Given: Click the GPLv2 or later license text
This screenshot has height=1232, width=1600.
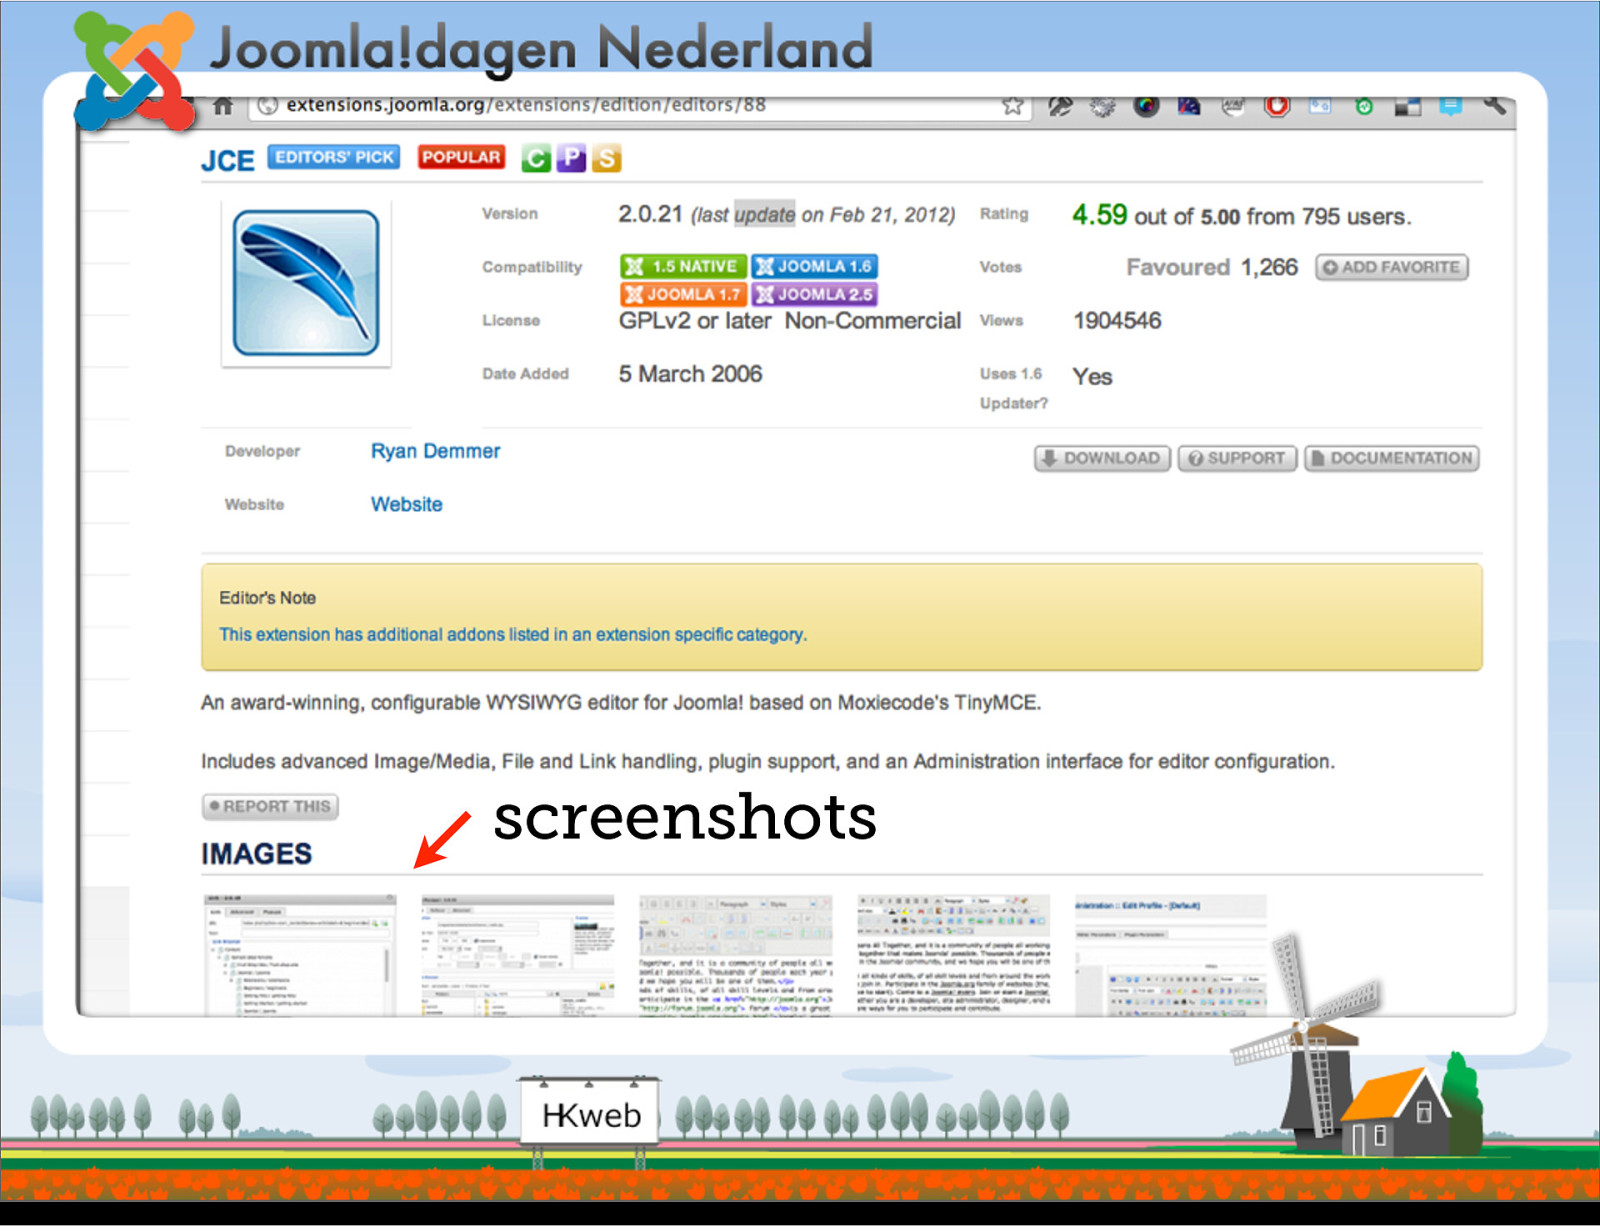Looking at the screenshot, I should (x=695, y=320).
